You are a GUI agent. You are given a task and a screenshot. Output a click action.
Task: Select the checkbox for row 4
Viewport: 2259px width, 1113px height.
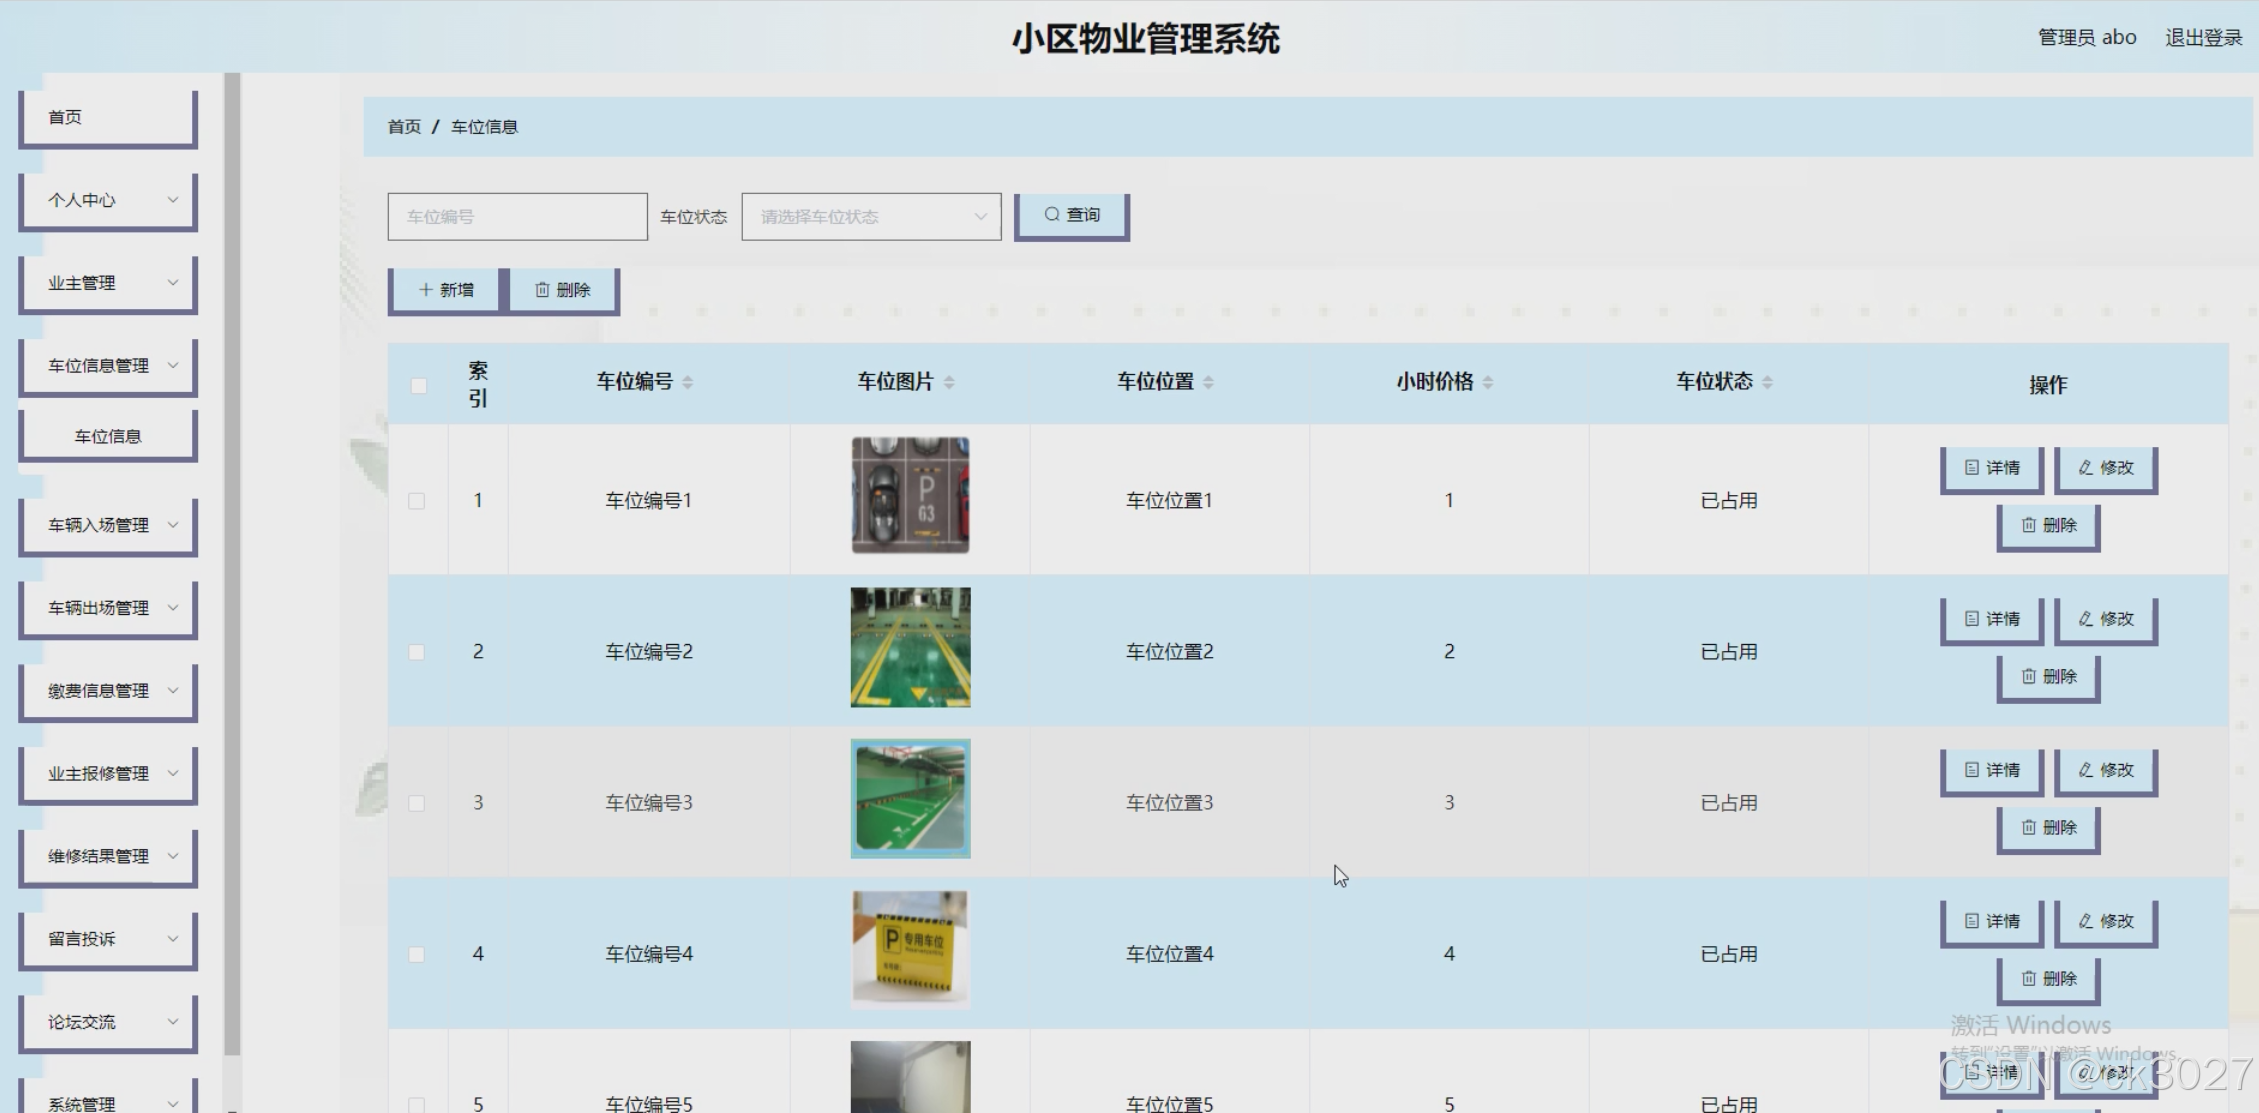click(x=417, y=954)
